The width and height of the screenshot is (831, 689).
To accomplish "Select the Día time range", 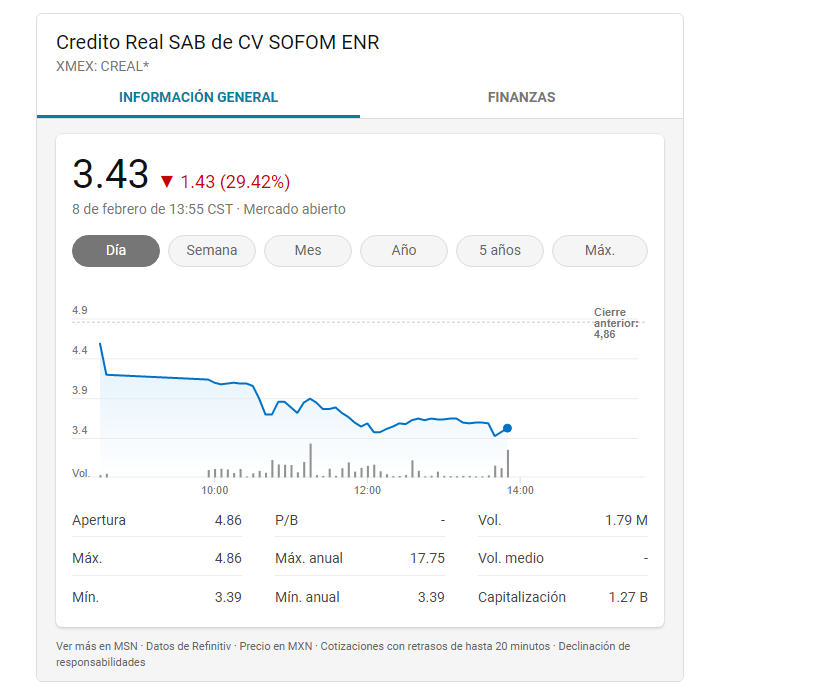I will point(115,251).
